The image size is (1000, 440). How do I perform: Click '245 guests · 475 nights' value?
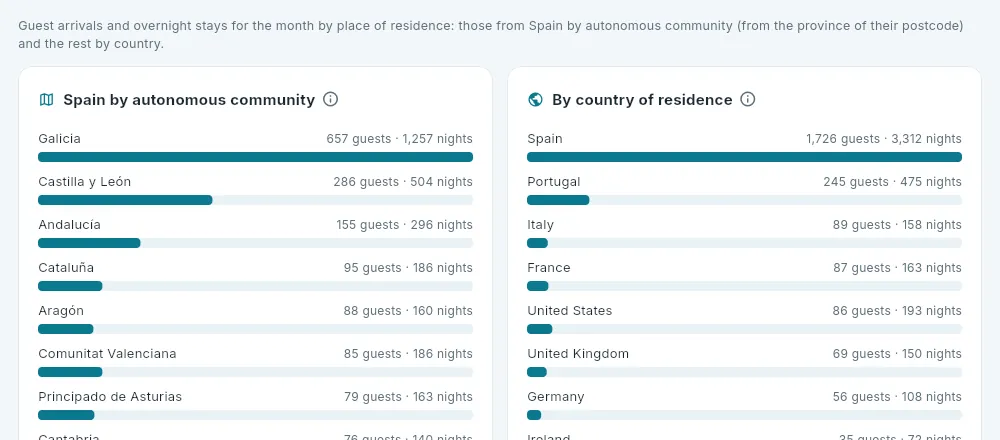coord(892,182)
